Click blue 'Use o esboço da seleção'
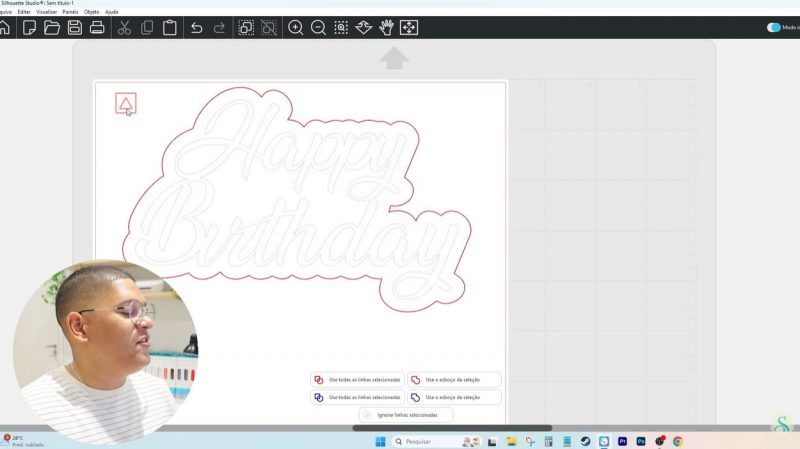The width and height of the screenshot is (800, 449). [454, 397]
